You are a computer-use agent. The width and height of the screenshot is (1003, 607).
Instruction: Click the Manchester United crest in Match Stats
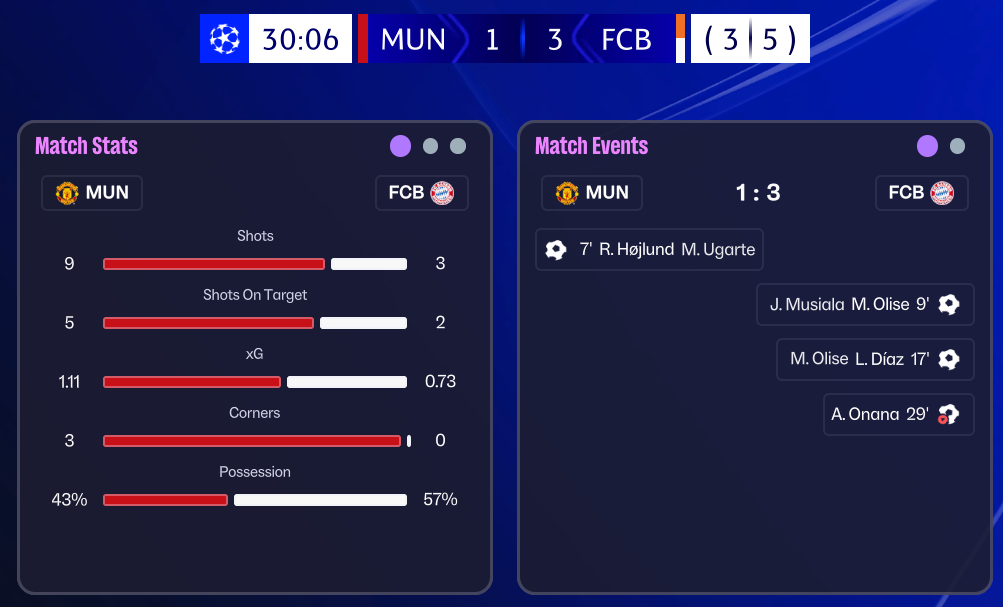(67, 193)
